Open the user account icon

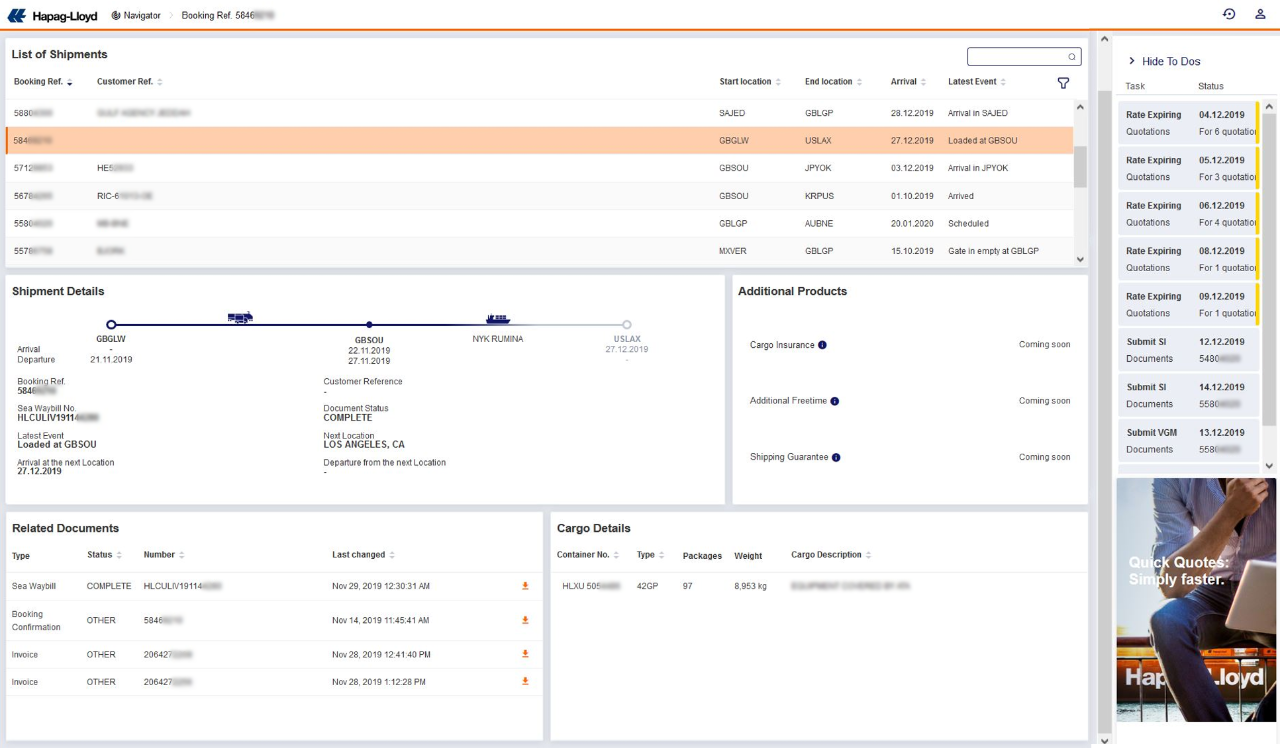point(1259,14)
